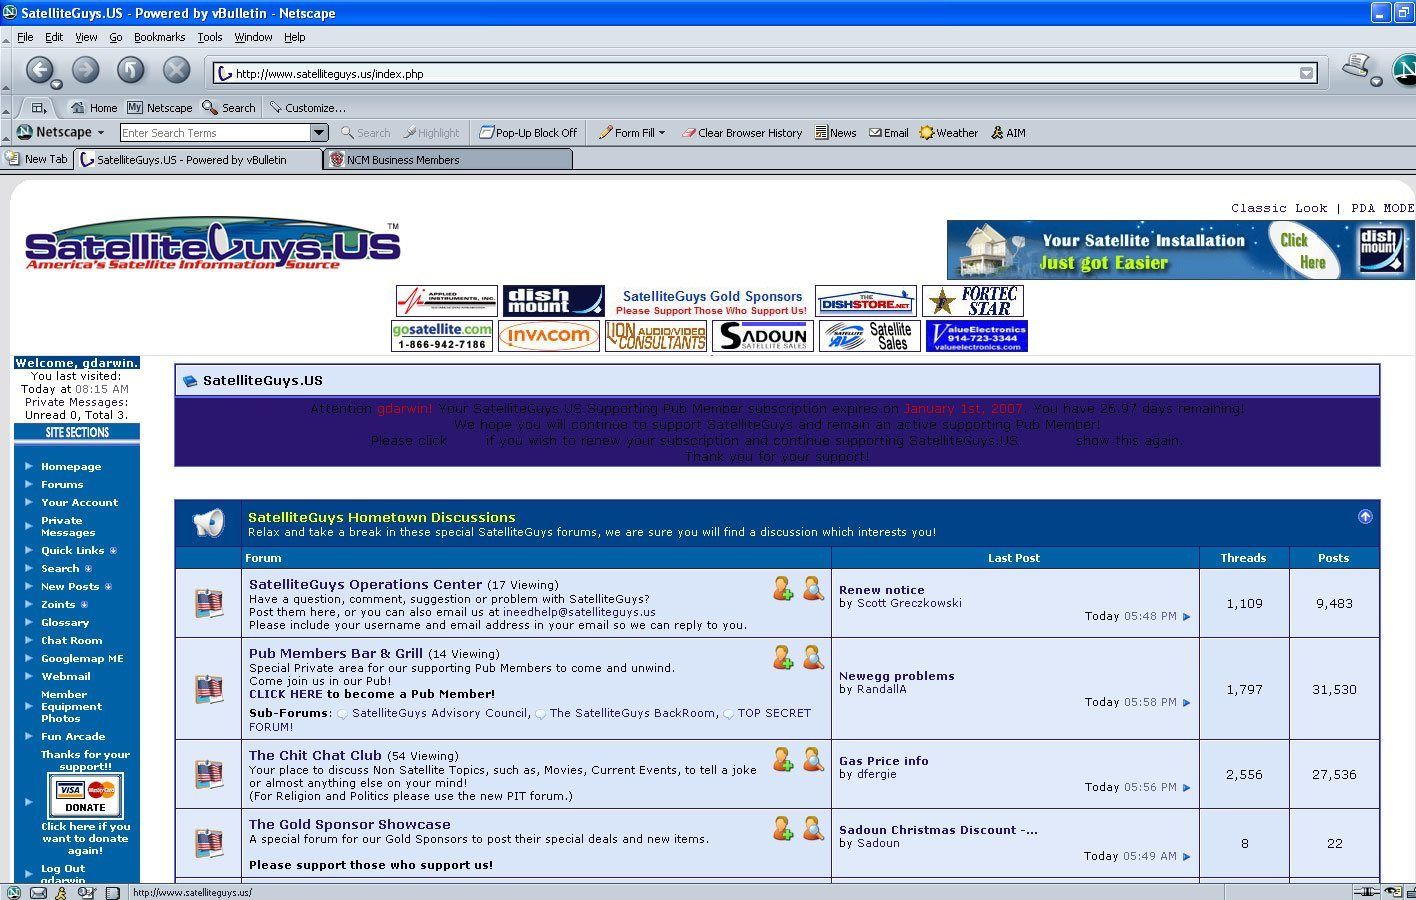
Task: Launch AIM from the Netscape toolbar
Action: [1008, 133]
